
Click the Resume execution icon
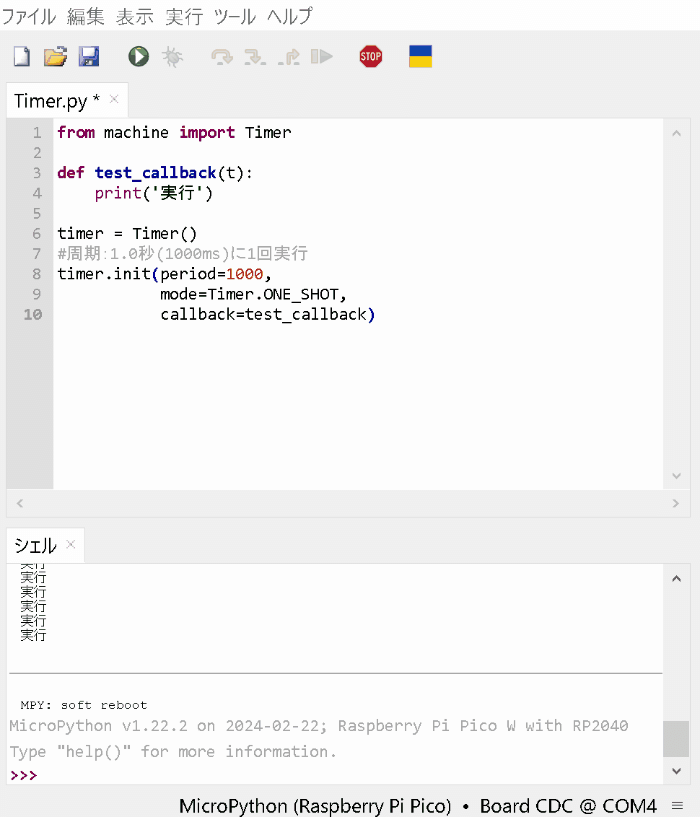coord(321,57)
